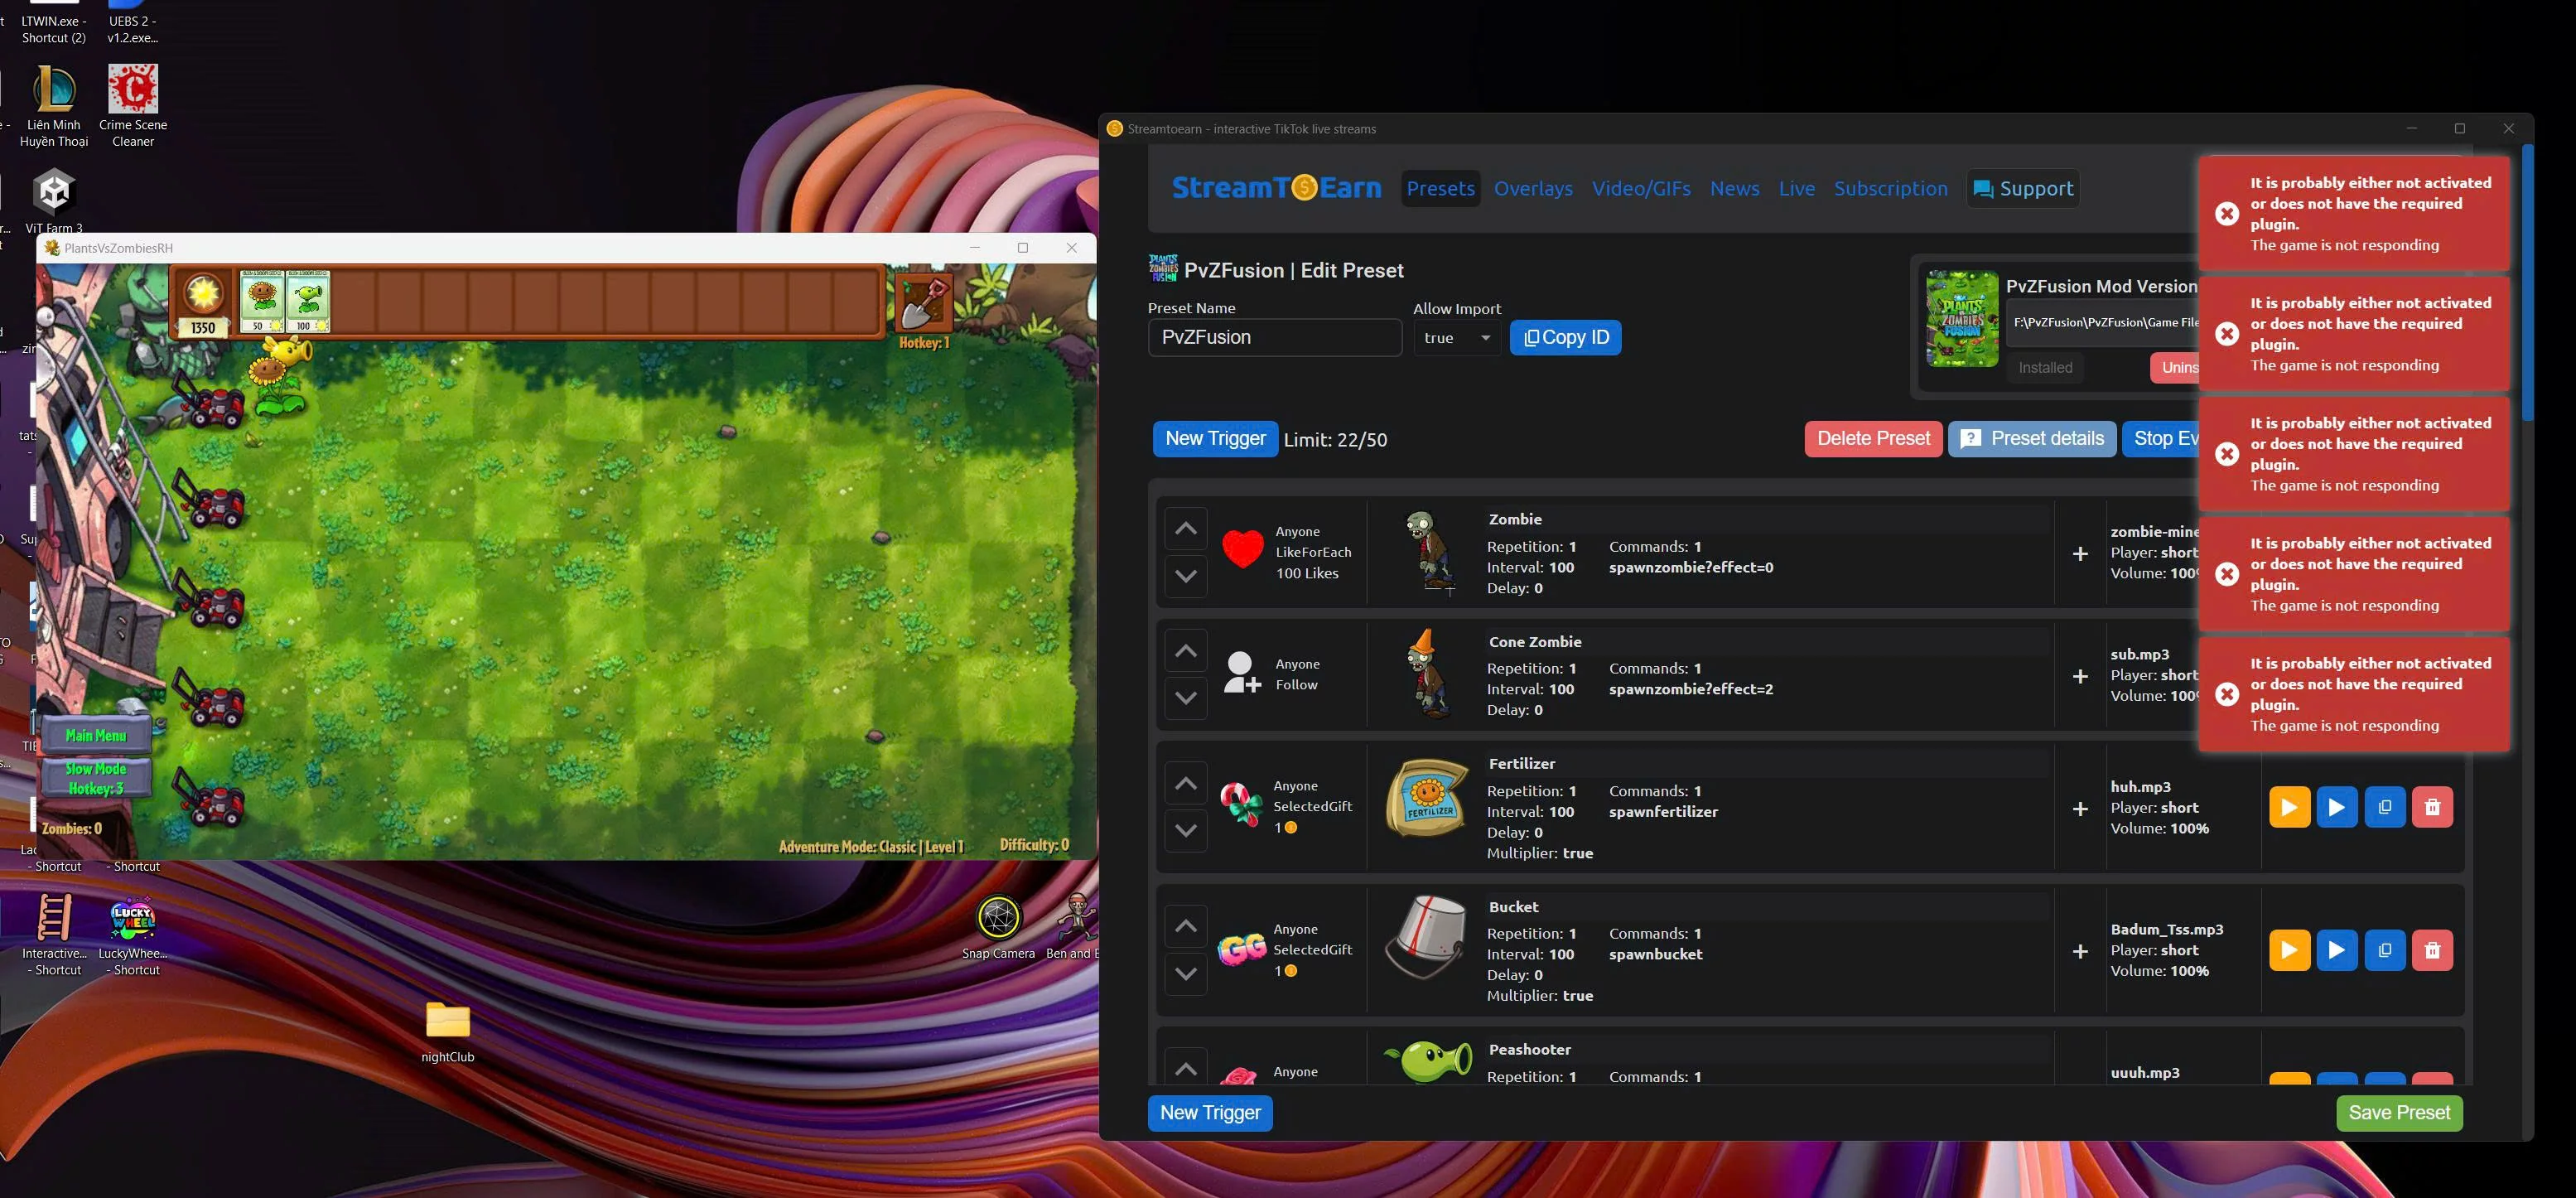Click the PvZFusion Mod Version thumbnail
Screen dimensions: 2576x1198
1962,319
